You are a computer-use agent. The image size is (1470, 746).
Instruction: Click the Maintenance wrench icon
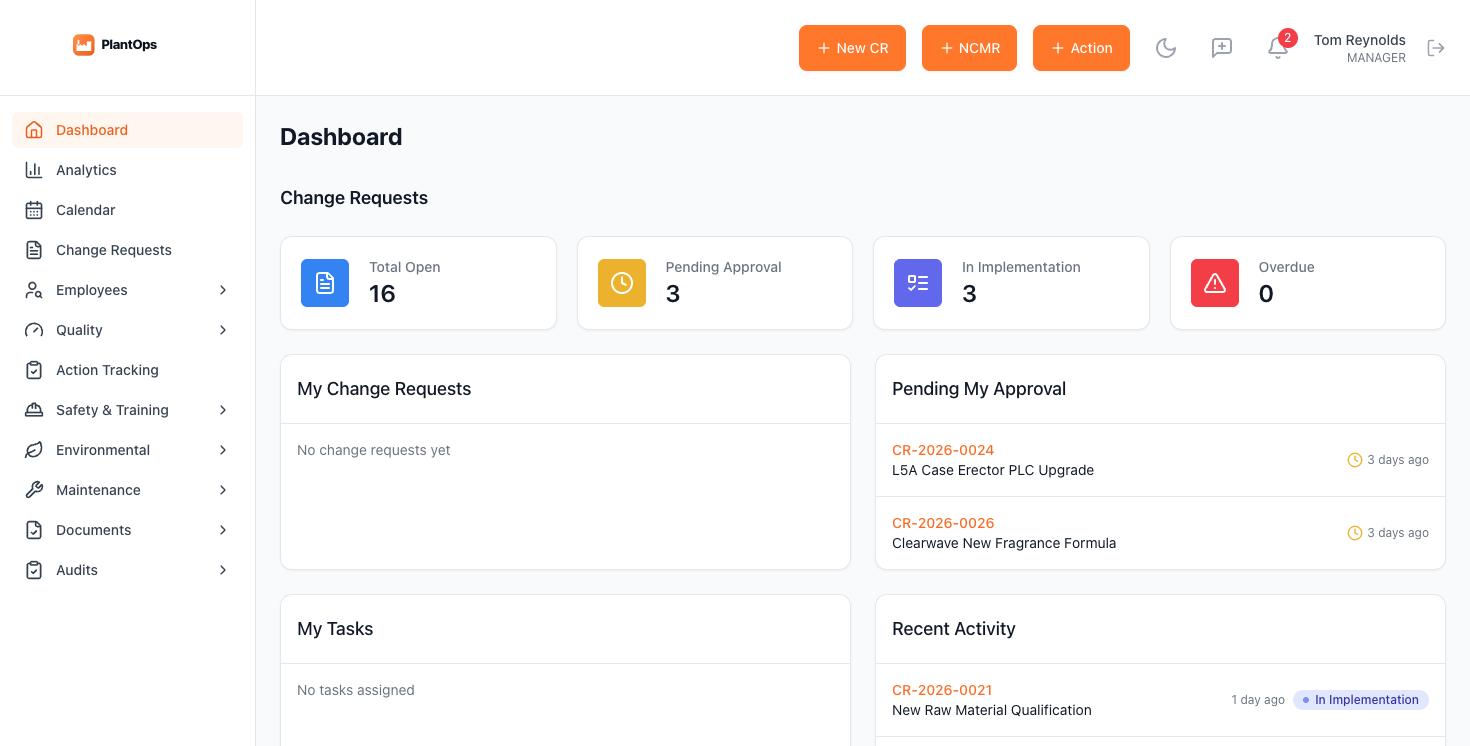(x=34, y=490)
